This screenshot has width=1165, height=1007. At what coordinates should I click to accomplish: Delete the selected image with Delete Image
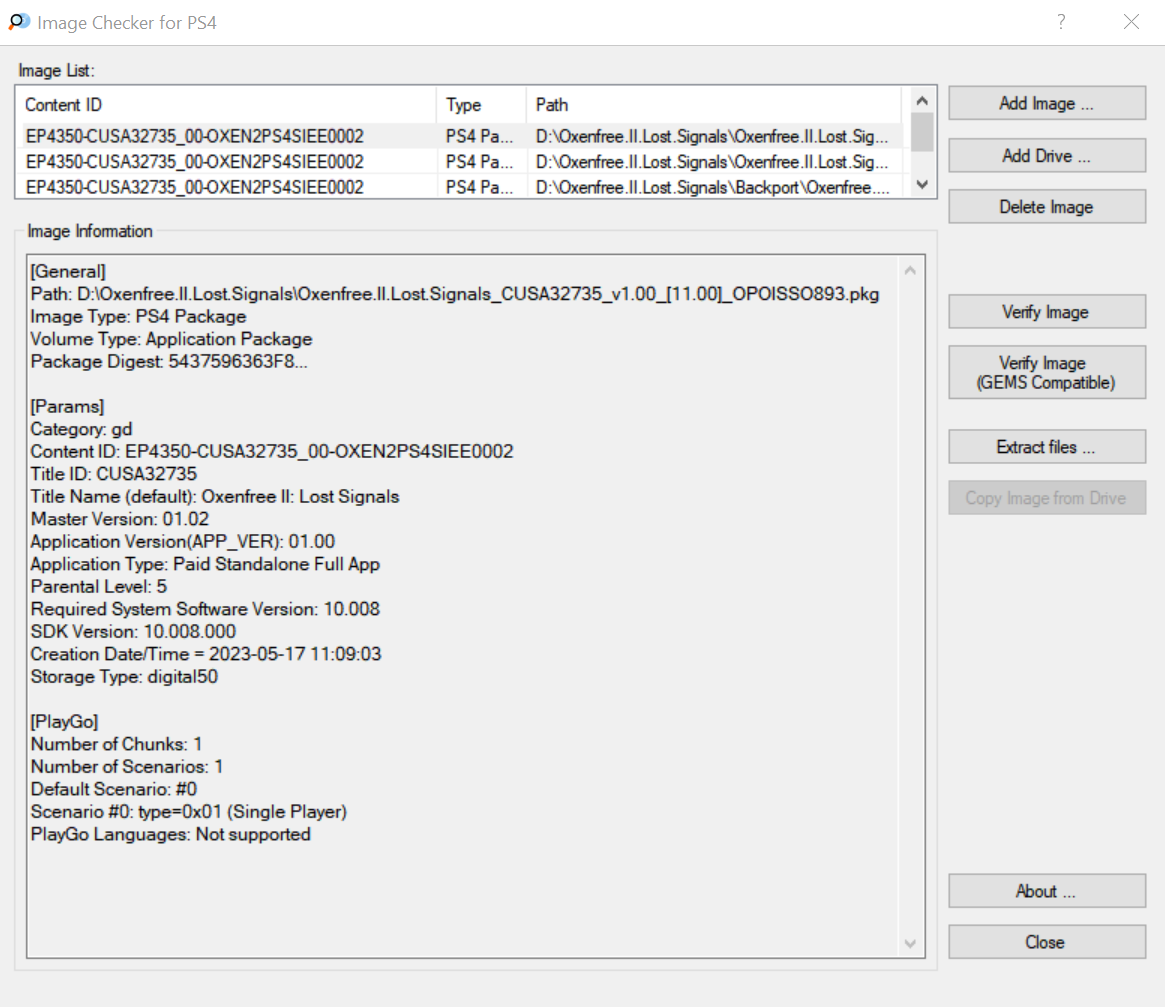[x=1047, y=207]
